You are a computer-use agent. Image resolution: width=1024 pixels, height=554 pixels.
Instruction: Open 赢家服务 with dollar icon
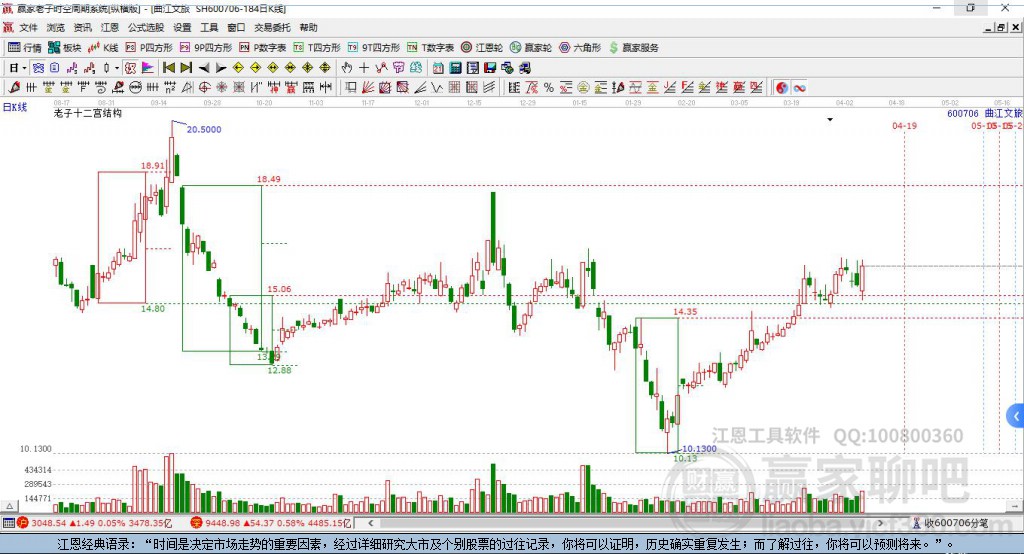pyautogui.click(x=634, y=47)
